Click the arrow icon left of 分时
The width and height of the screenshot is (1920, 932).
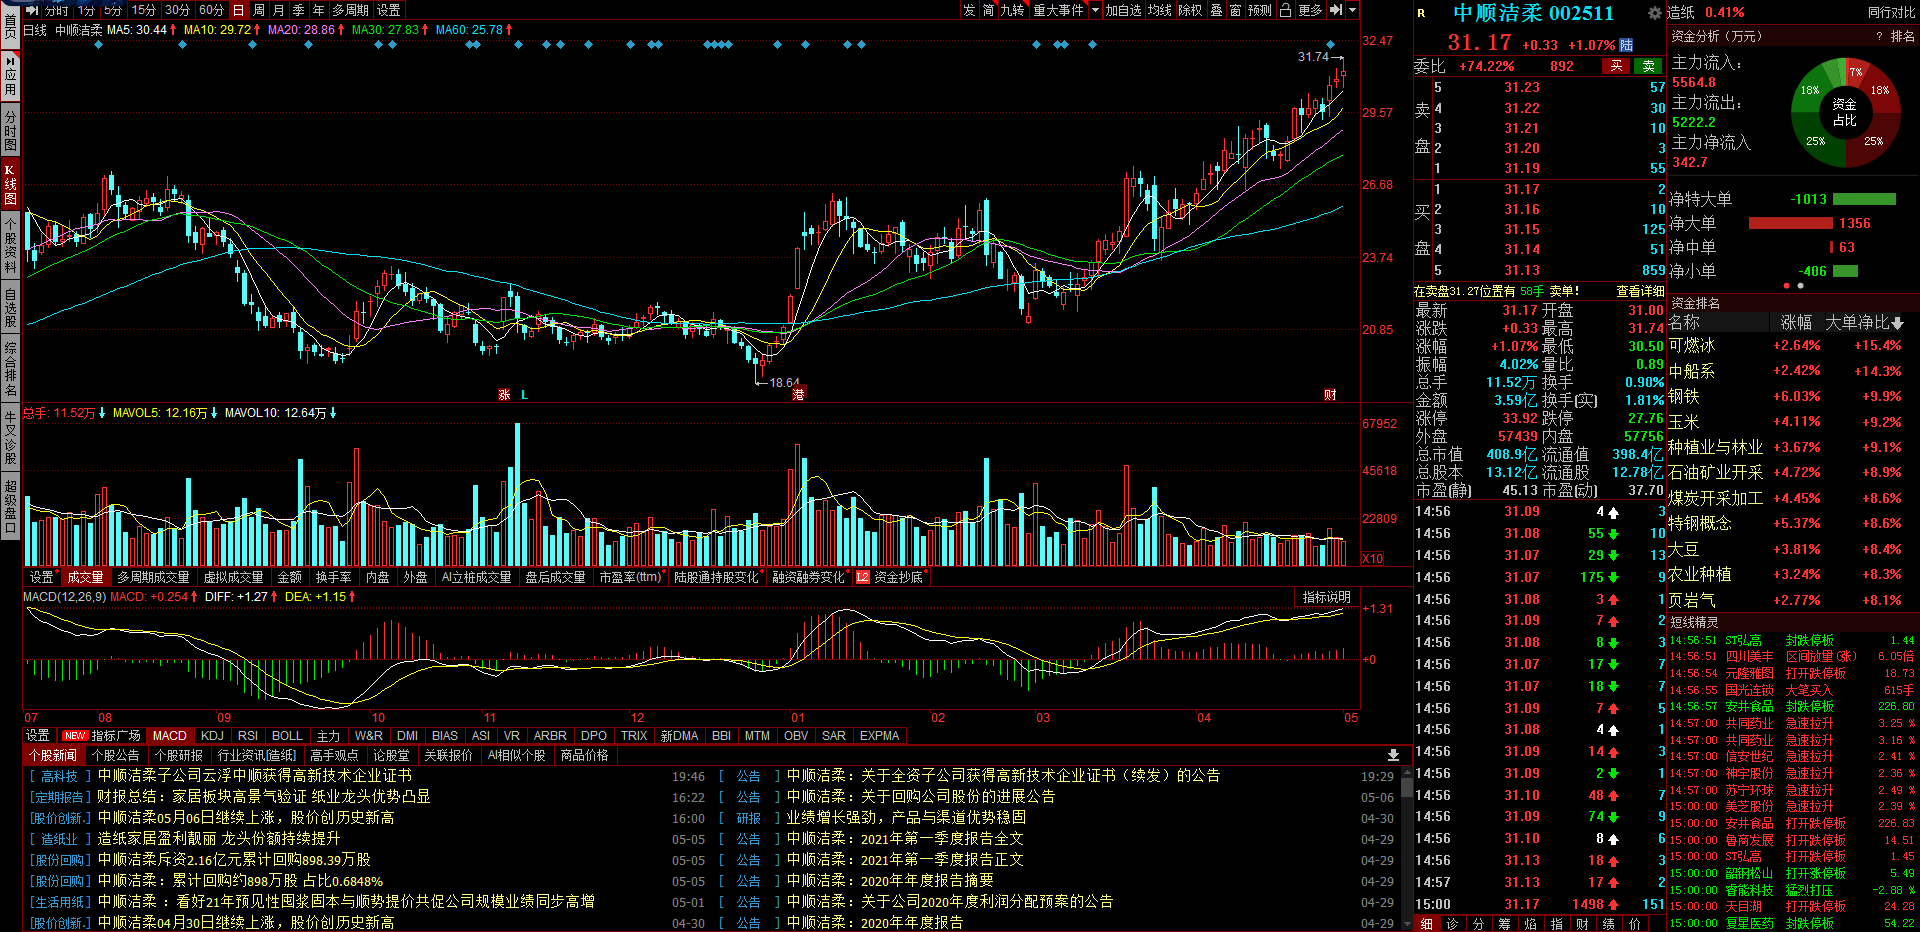tap(32, 10)
